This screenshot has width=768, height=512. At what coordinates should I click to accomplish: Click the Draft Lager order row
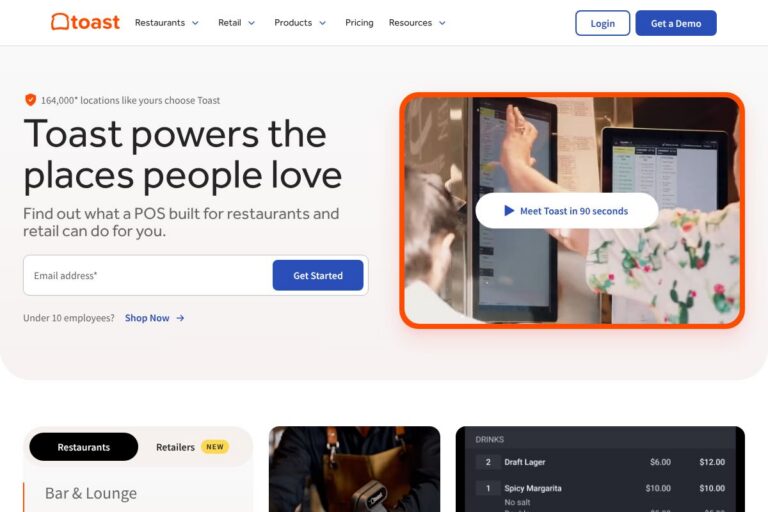[x=600, y=462]
